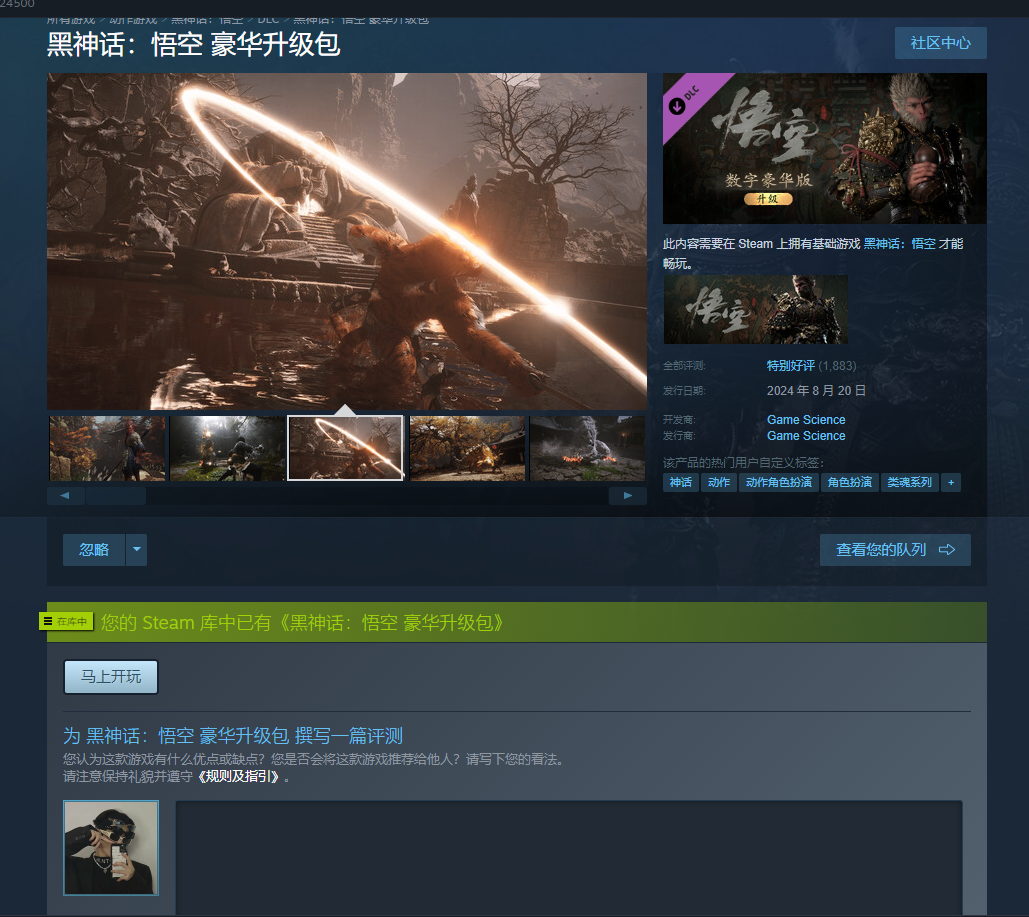Viewport: 1029px width, 917px height.
Task: Click the DLC header capsule image
Action: pos(825,148)
